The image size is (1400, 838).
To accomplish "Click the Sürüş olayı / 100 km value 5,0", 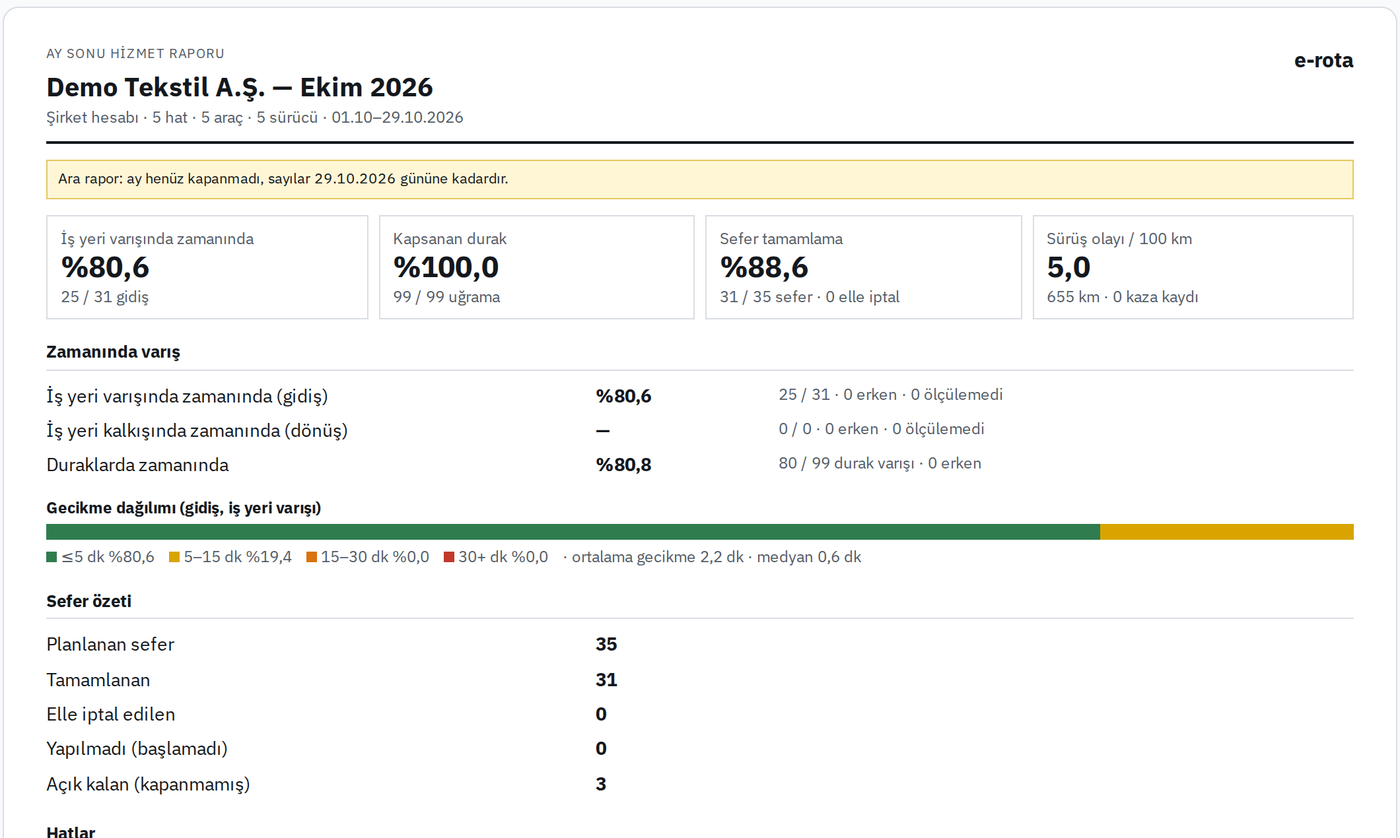I will 1069,267.
